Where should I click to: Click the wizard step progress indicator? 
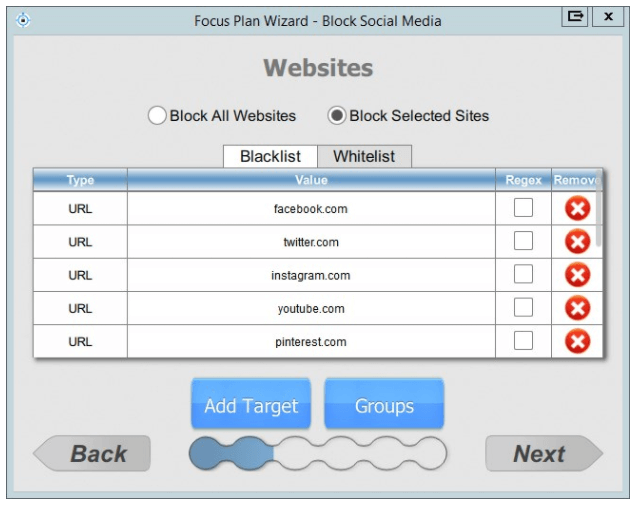[318, 454]
